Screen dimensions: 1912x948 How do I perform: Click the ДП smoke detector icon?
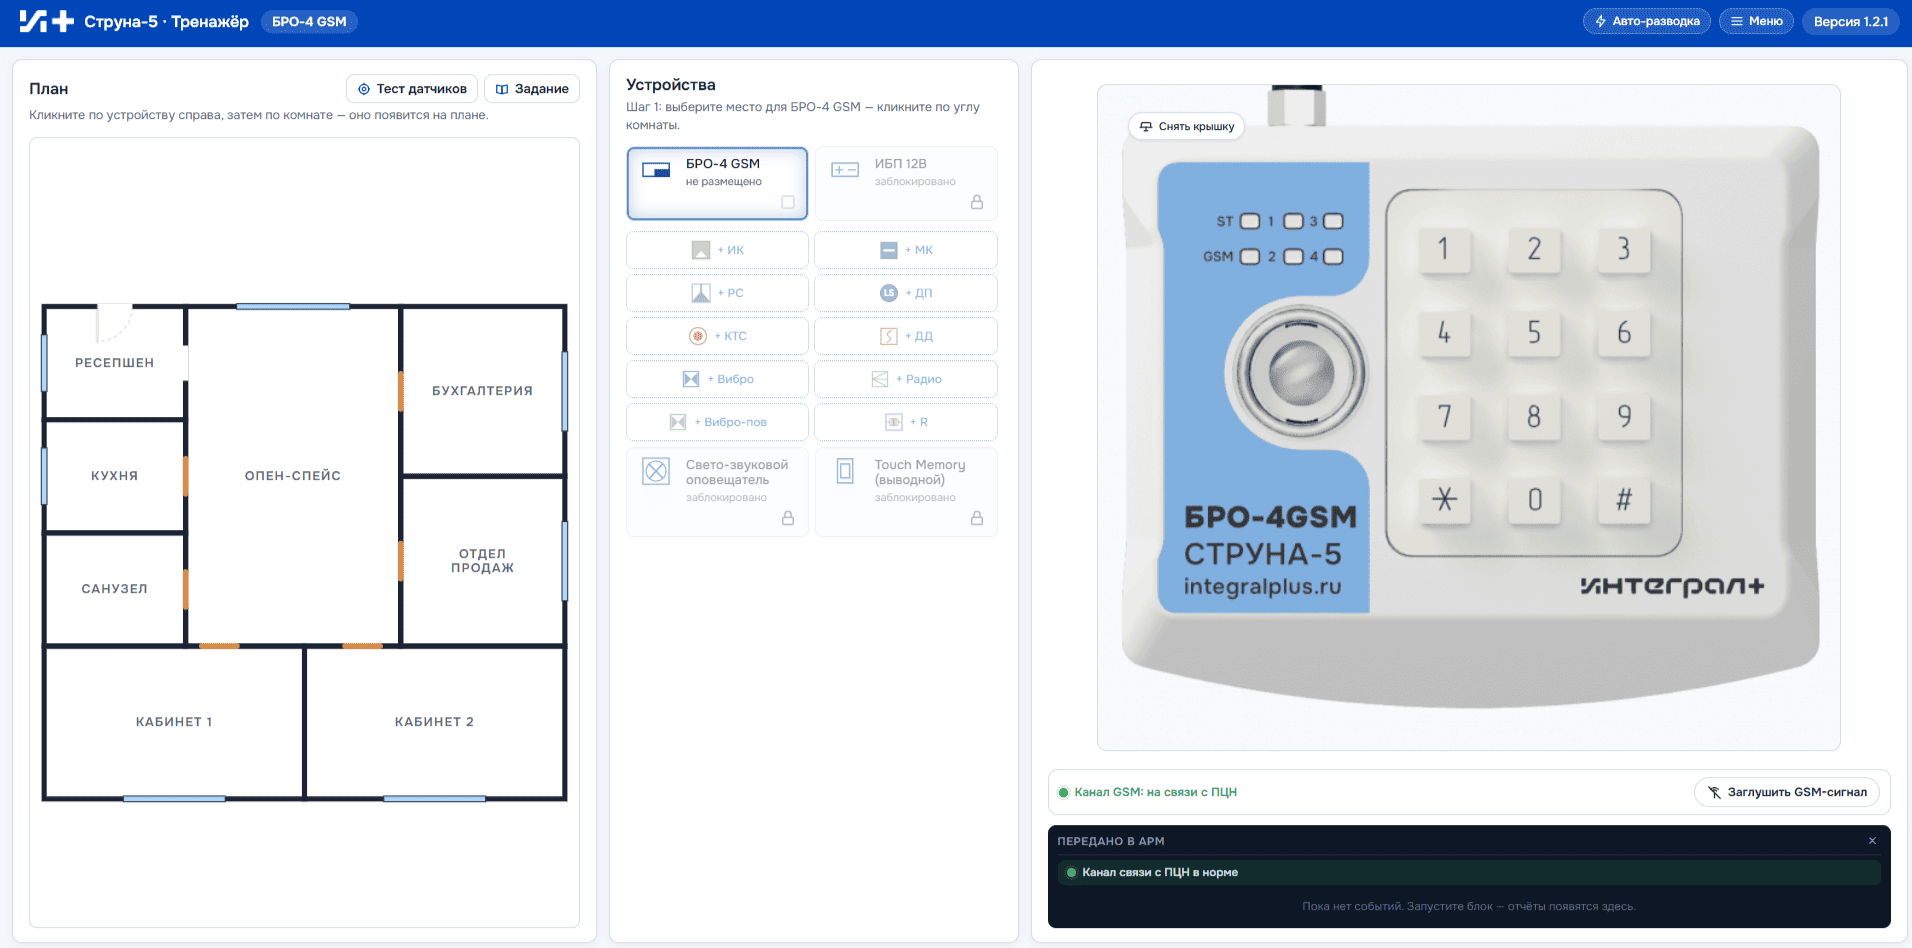point(889,293)
